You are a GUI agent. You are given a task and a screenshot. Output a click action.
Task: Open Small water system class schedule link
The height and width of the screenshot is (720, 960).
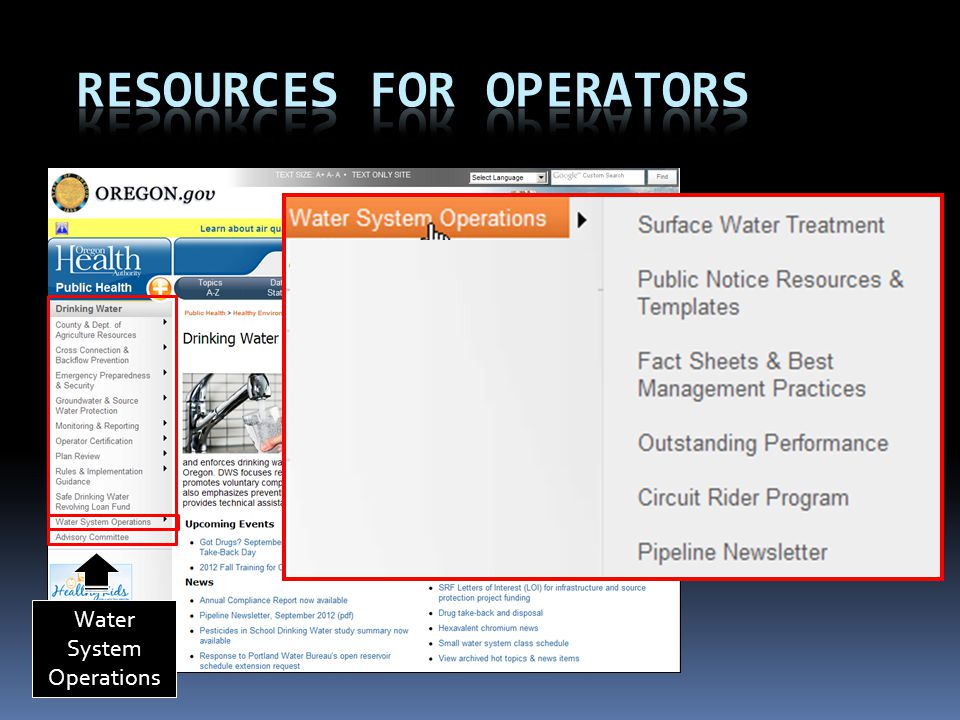pyautogui.click(x=503, y=643)
